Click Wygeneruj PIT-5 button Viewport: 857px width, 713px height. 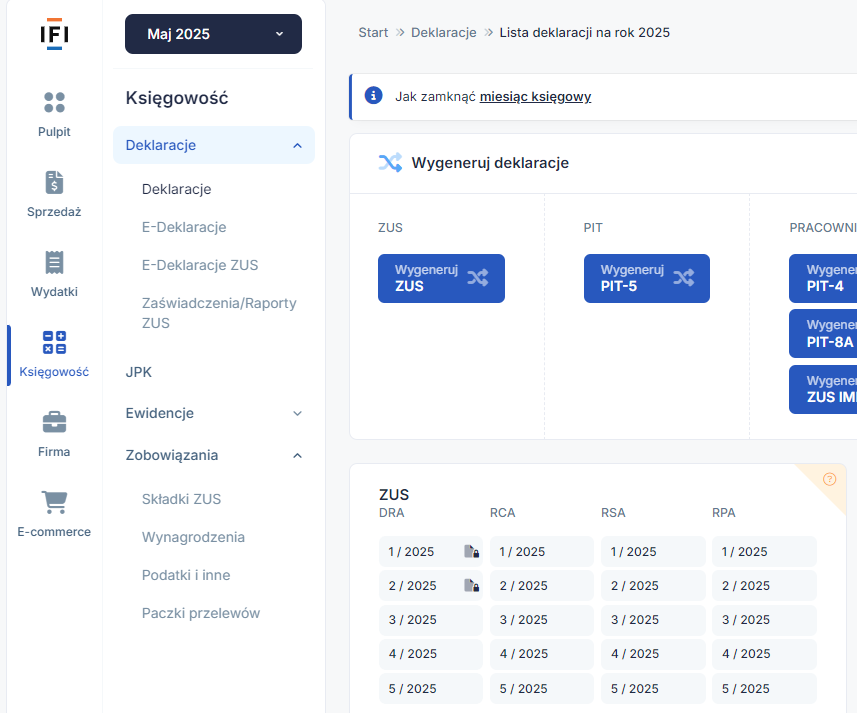coord(646,278)
